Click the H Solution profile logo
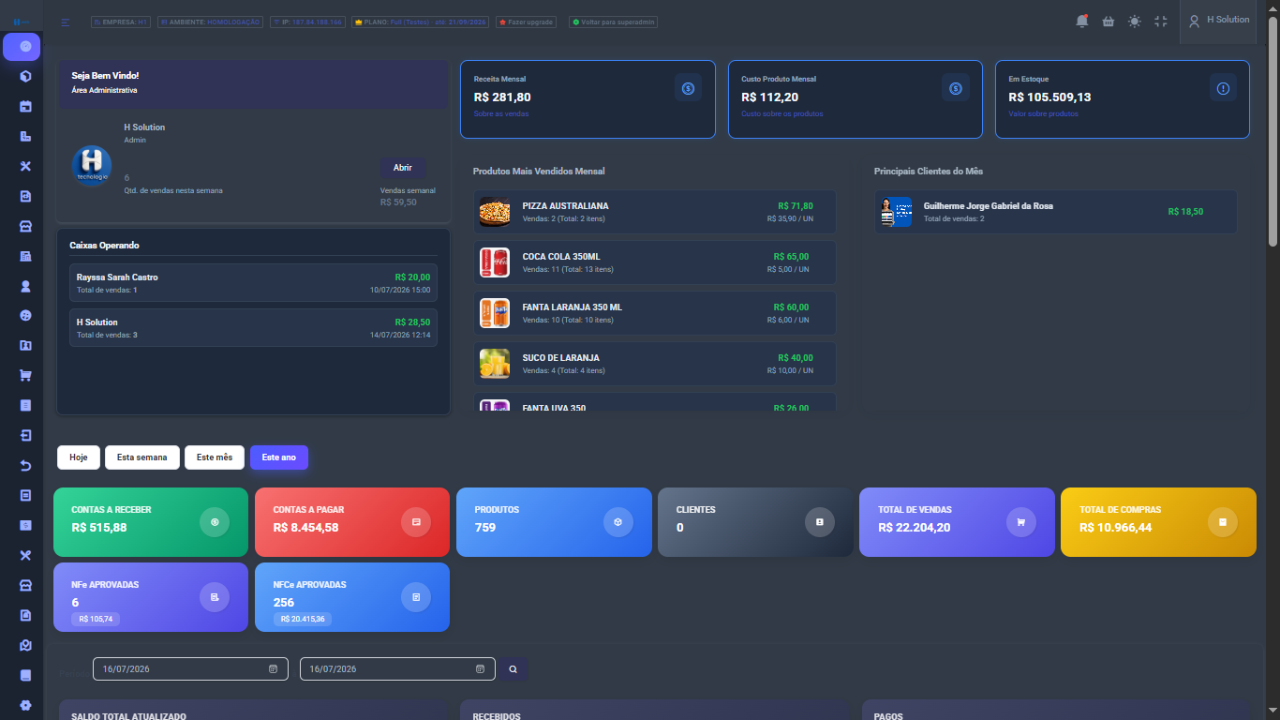Viewport: 1280px width, 720px height. pyautogui.click(x=92, y=165)
